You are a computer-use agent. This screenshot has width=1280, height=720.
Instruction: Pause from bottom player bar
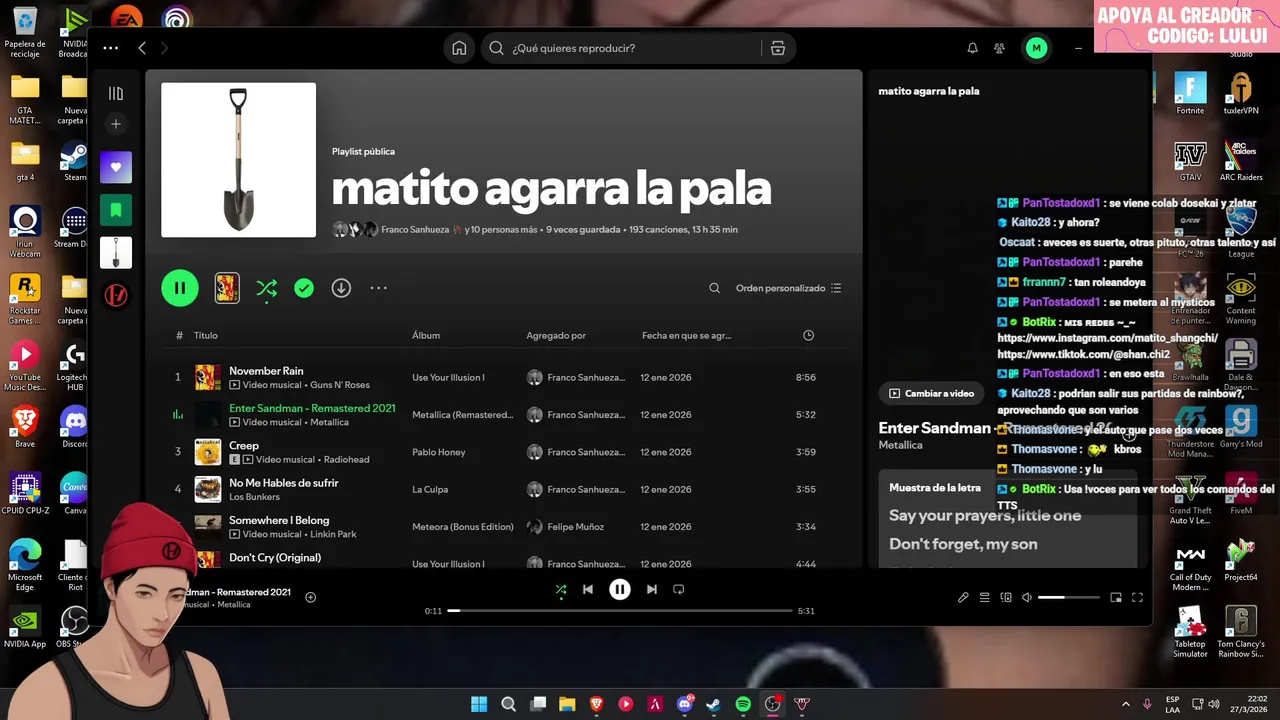click(620, 589)
